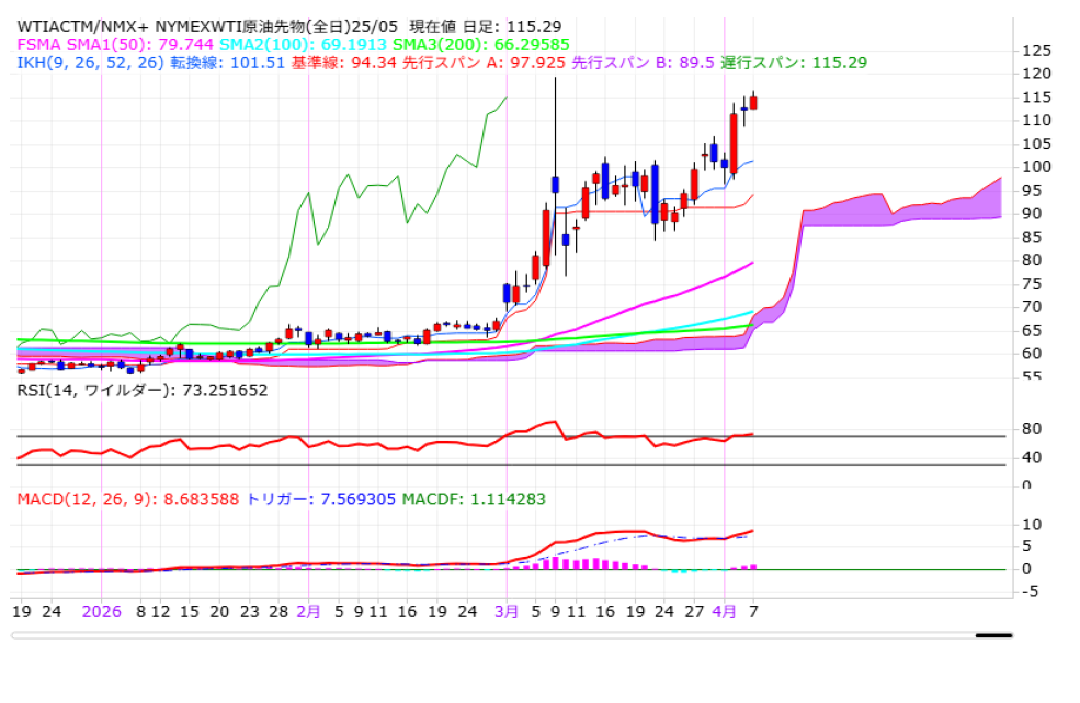Click the magenta SMA 50 line end
The image size is (1080, 703).
(750, 263)
